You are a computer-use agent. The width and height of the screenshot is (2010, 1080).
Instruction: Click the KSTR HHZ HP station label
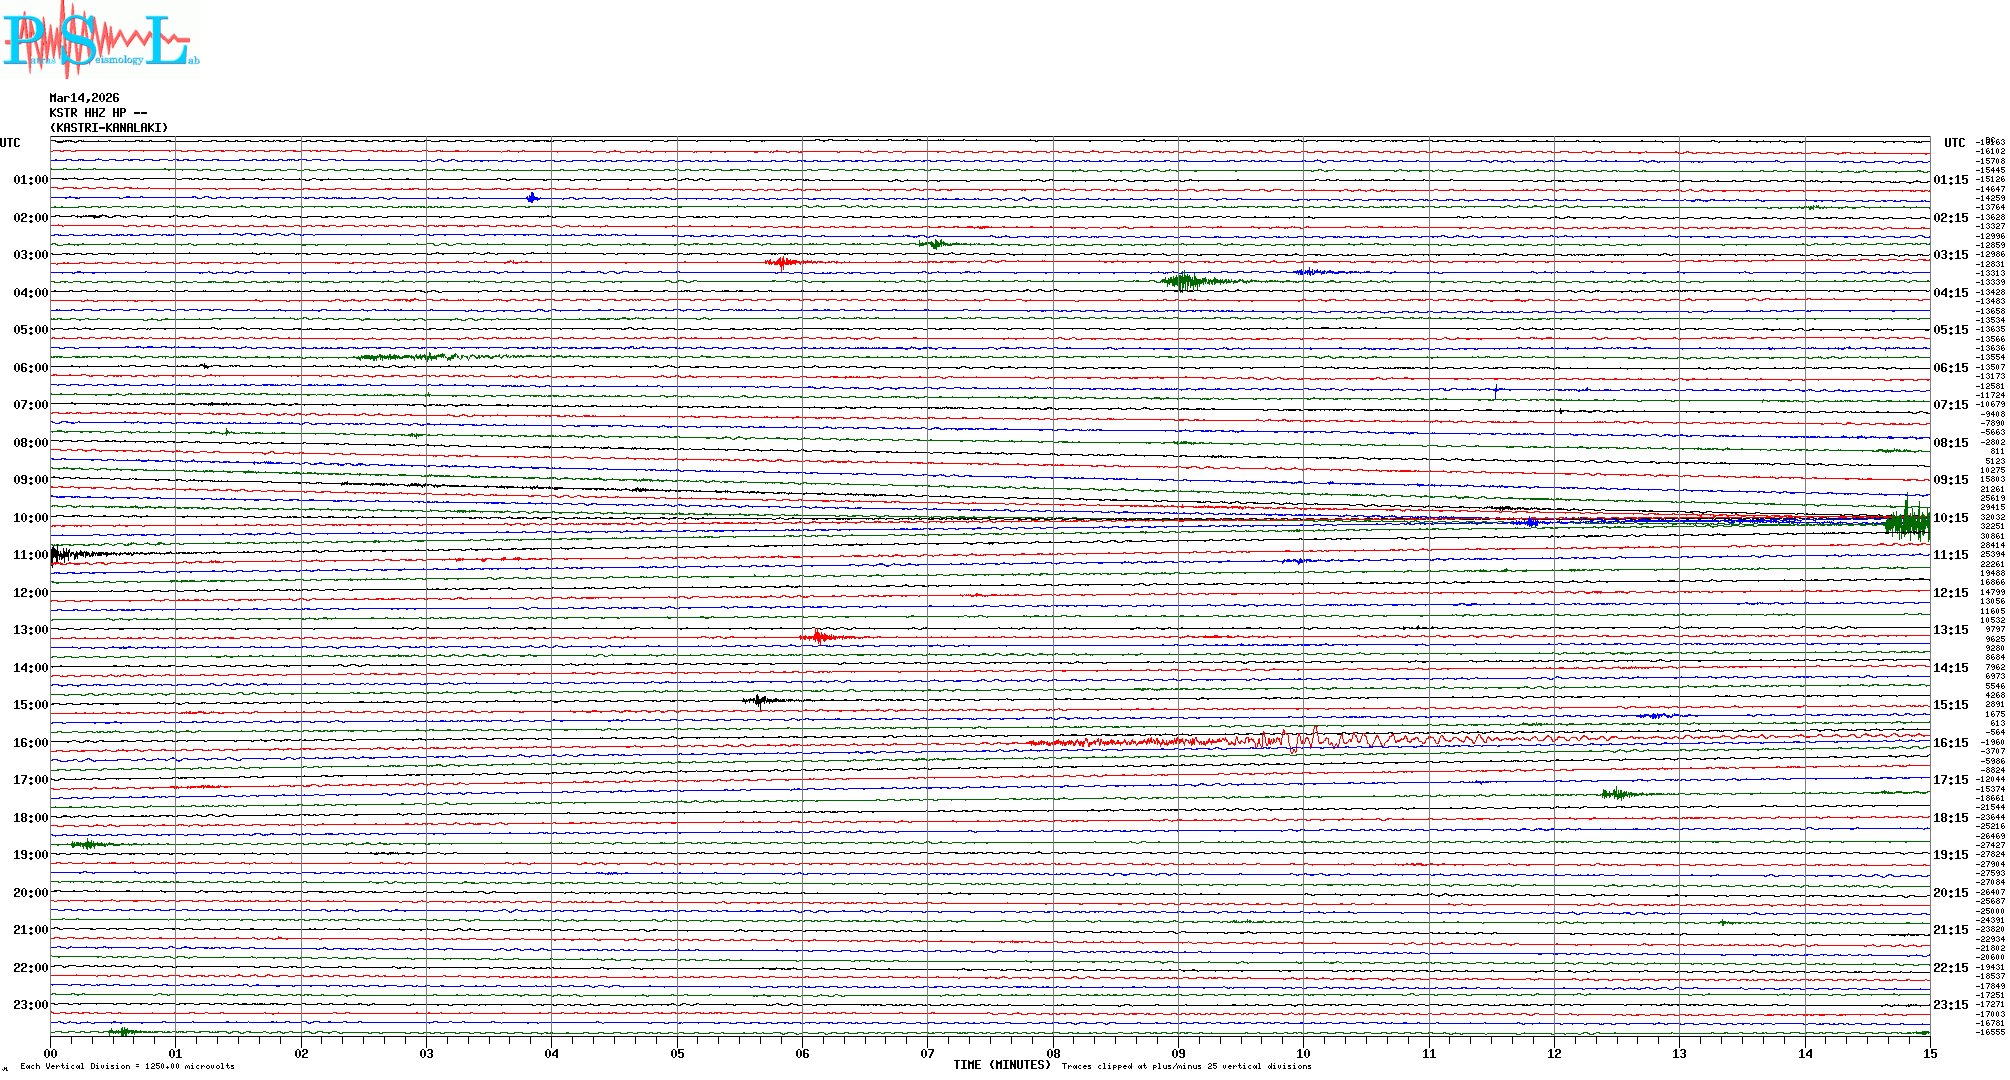(97, 113)
